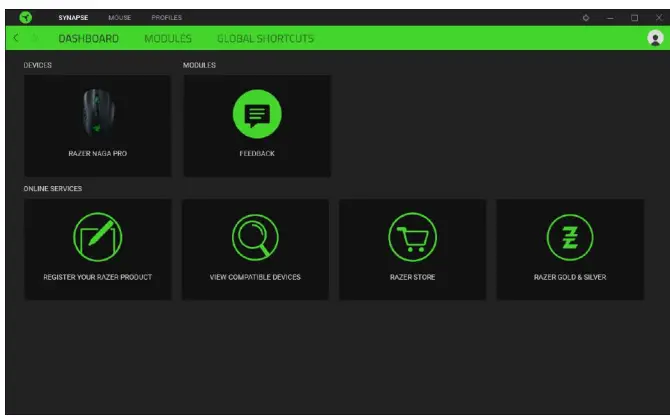Click the Modules section heading
The image size is (670, 419).
(x=199, y=65)
